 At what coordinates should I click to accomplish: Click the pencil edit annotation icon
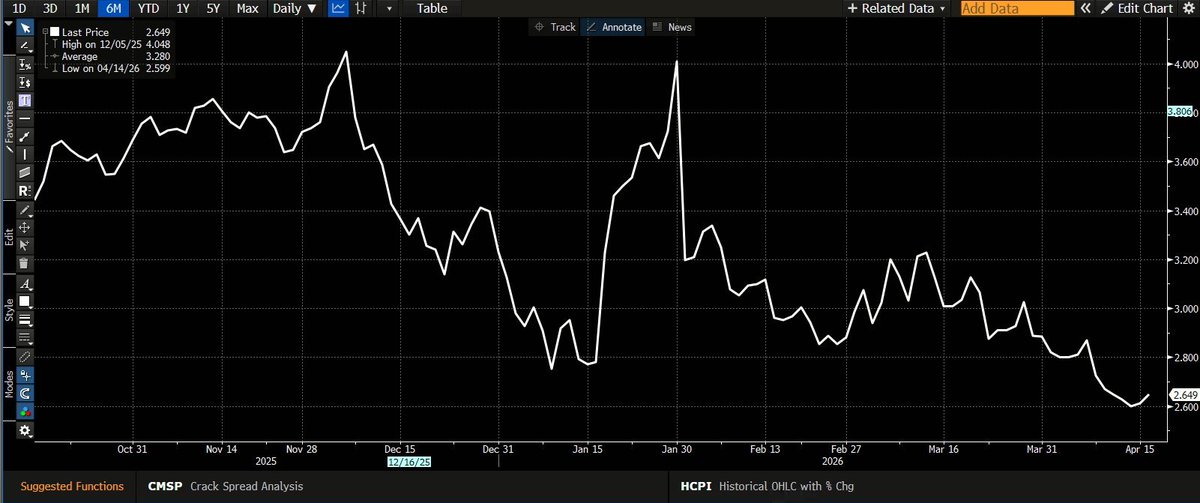pos(25,208)
